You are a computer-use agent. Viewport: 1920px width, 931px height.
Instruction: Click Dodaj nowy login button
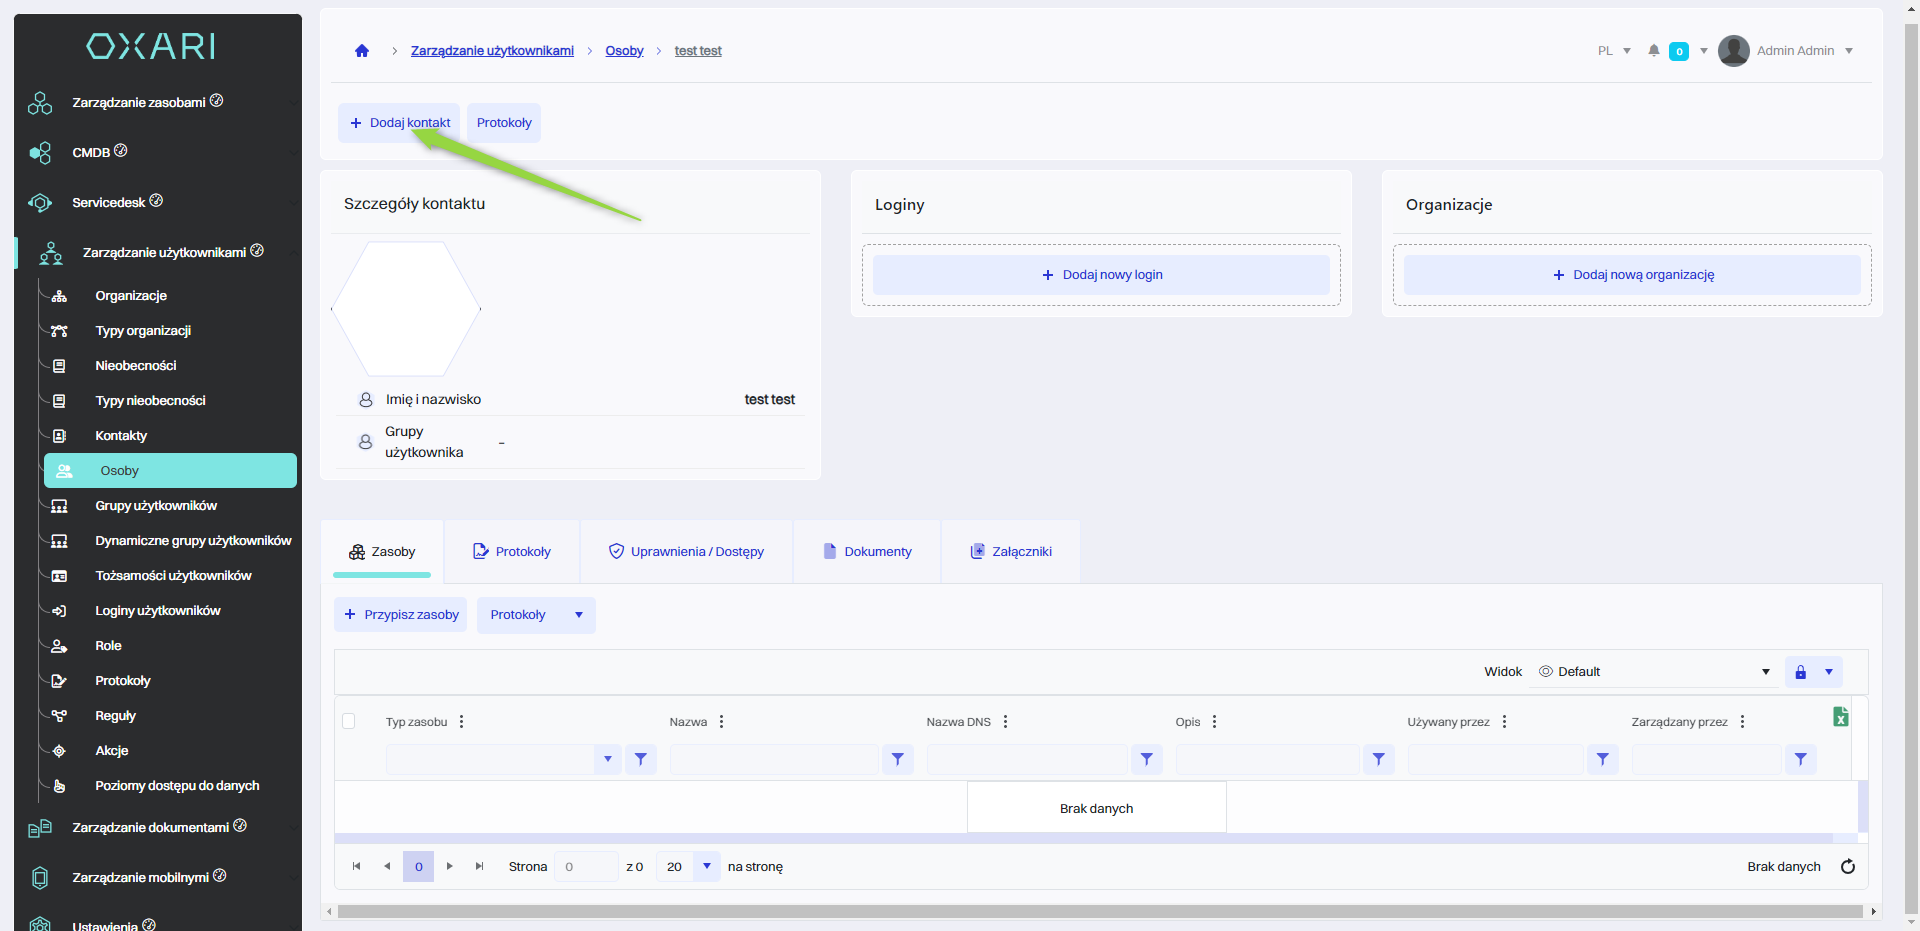(1101, 275)
